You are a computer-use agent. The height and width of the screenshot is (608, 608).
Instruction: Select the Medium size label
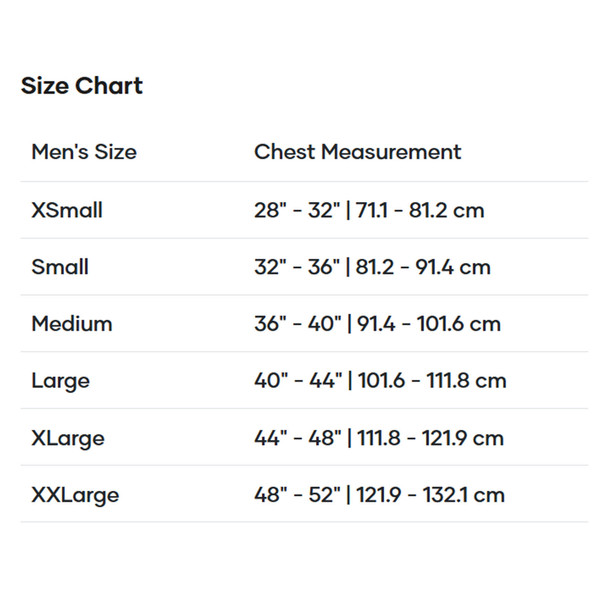point(72,324)
